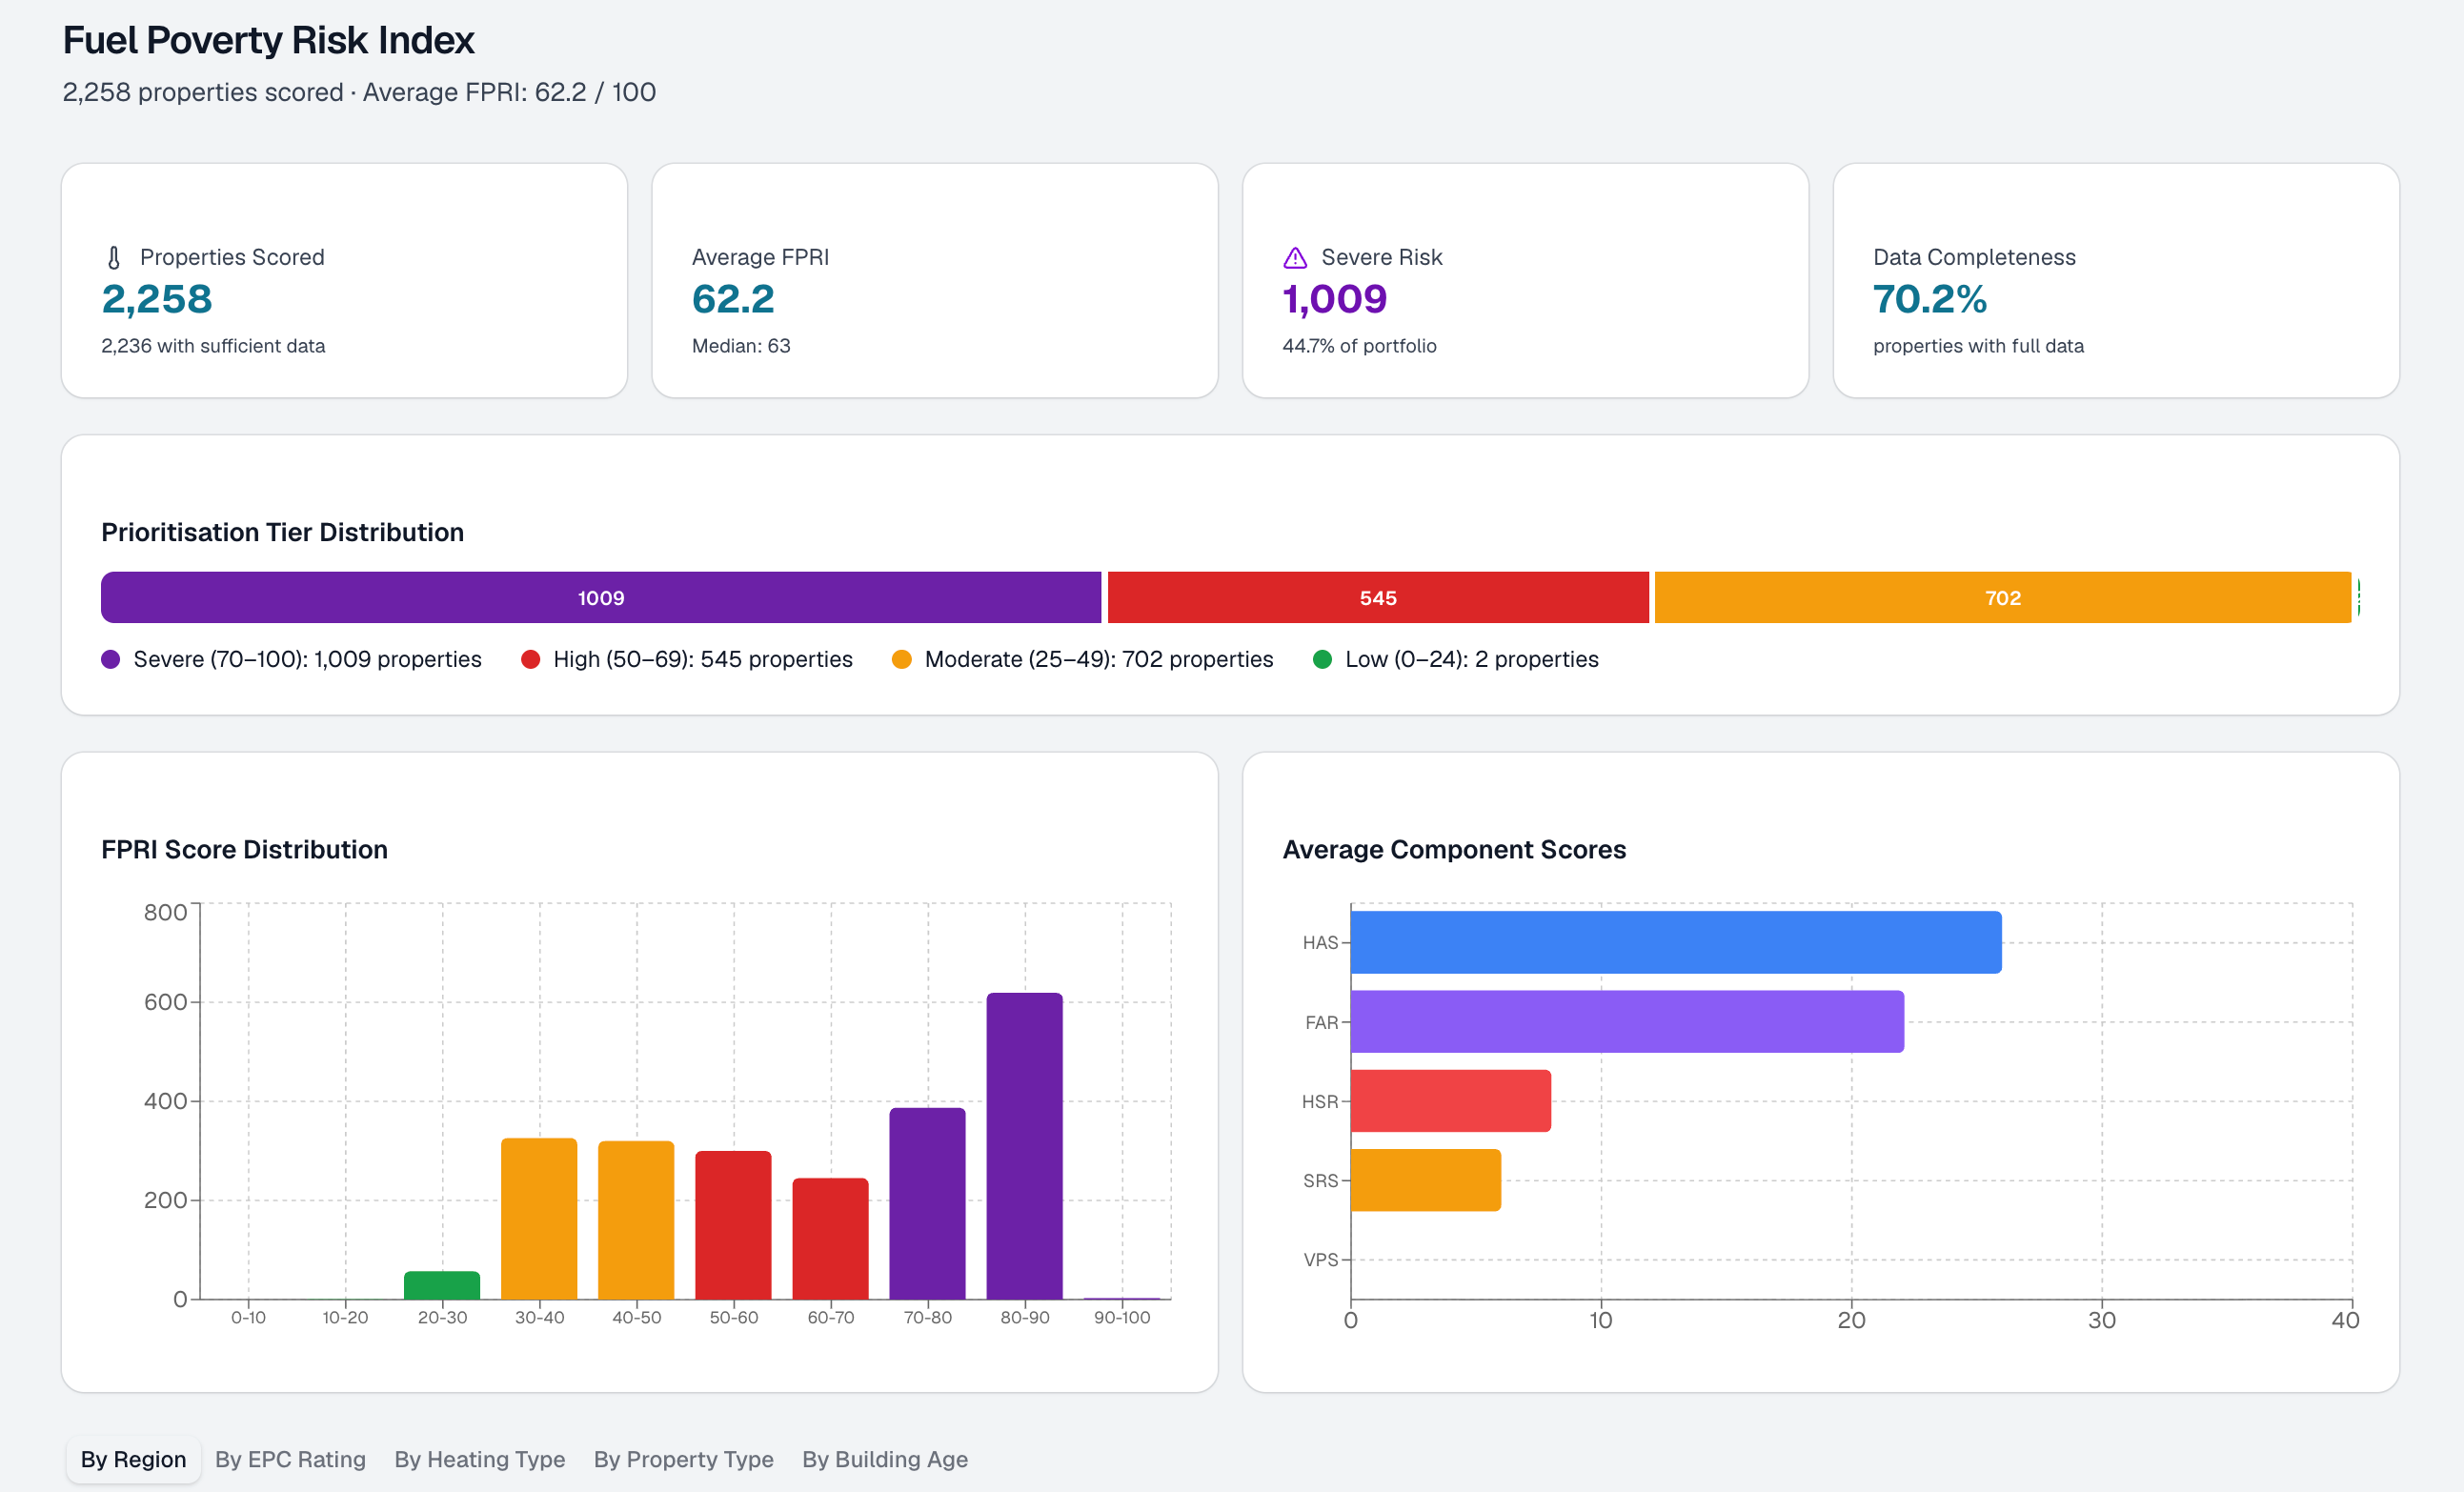Click the purple 1009 Severe tier segment

coord(601,598)
